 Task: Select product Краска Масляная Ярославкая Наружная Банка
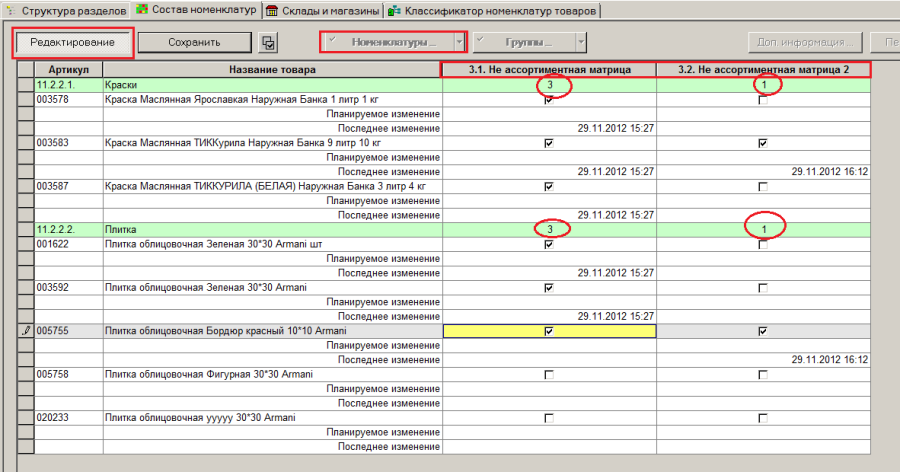click(273, 99)
